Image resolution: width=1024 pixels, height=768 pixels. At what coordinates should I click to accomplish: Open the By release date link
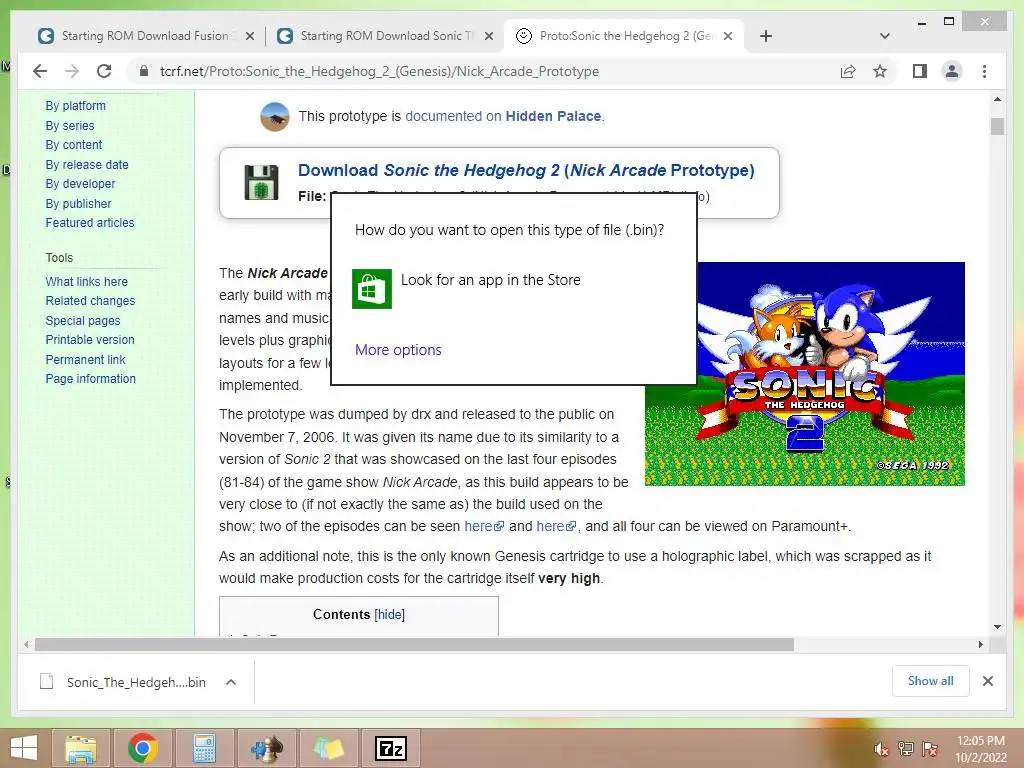tap(87, 165)
